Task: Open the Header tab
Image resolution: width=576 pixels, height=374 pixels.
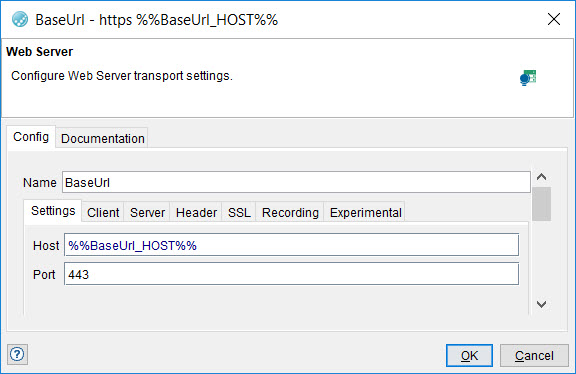Action: tap(196, 212)
